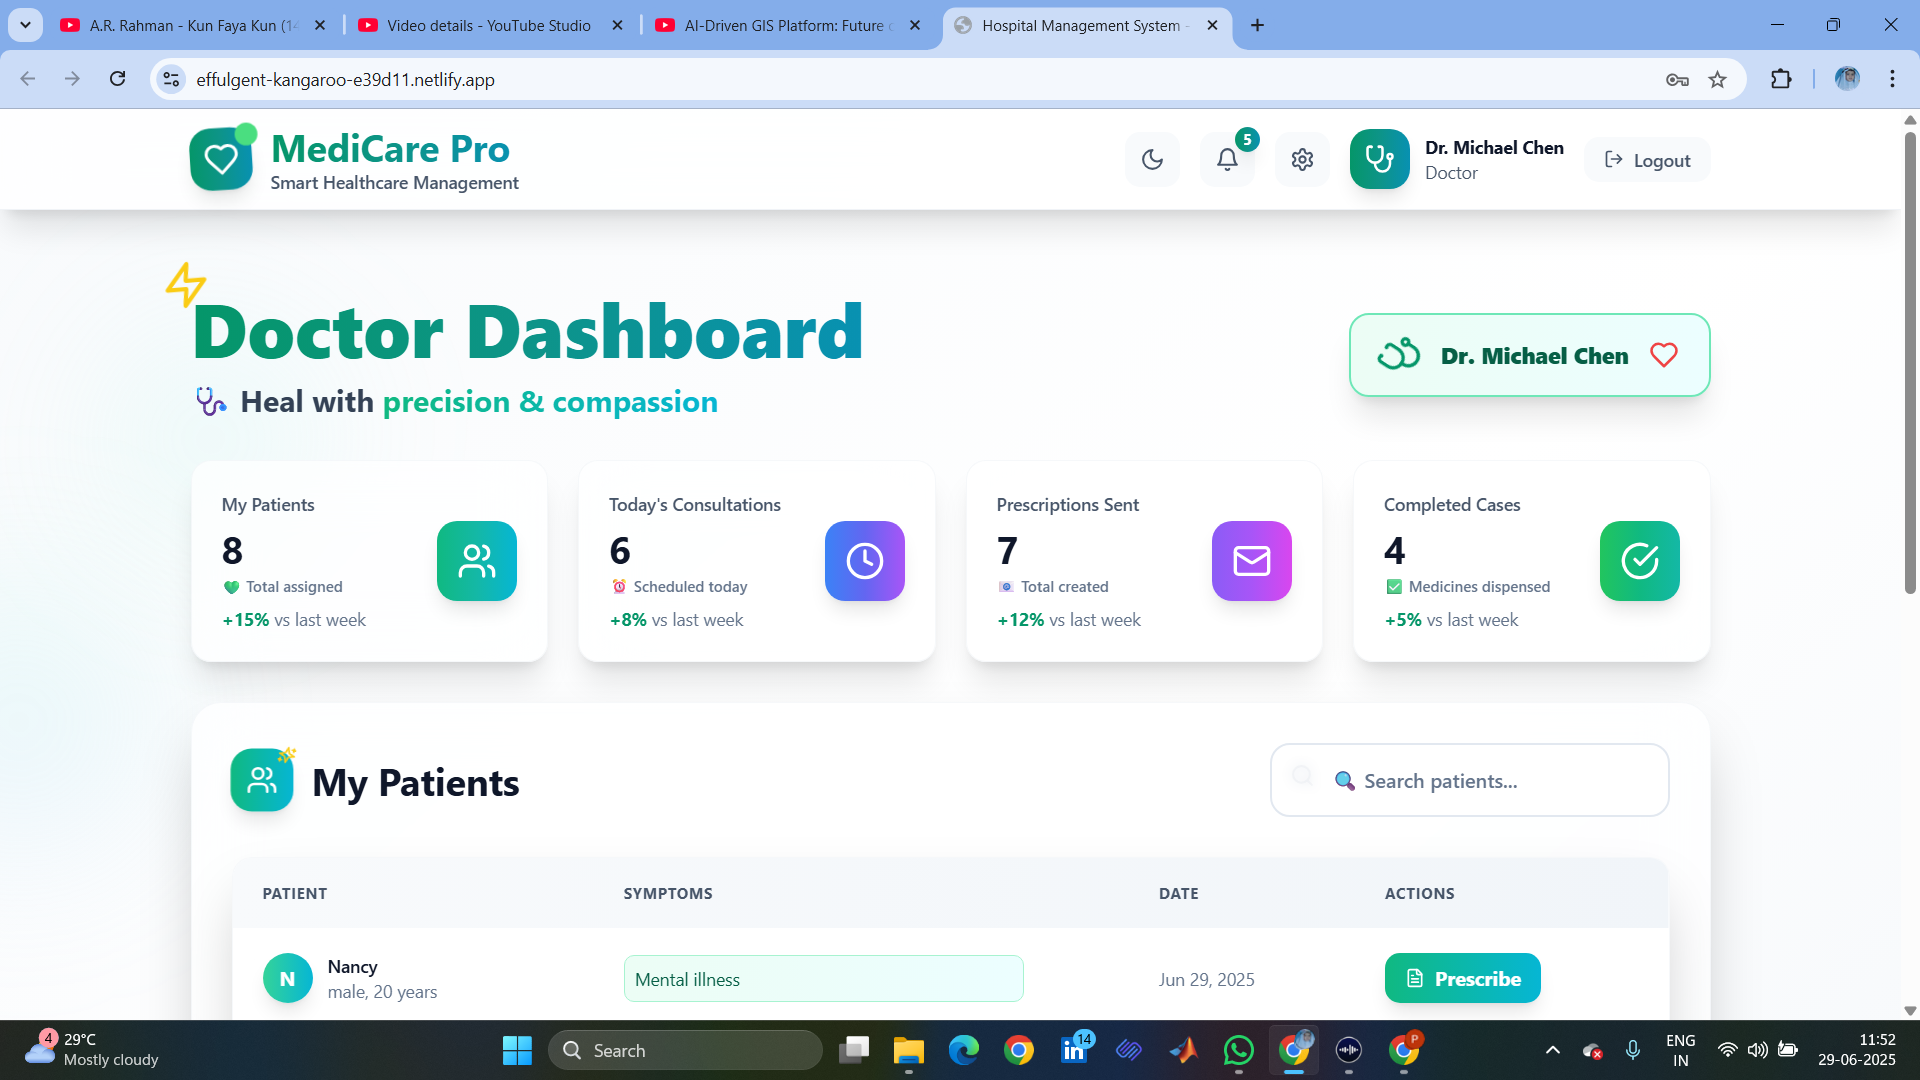Click the MediCare Pro heart logo
The height and width of the screenshot is (1080, 1920).
(221, 160)
